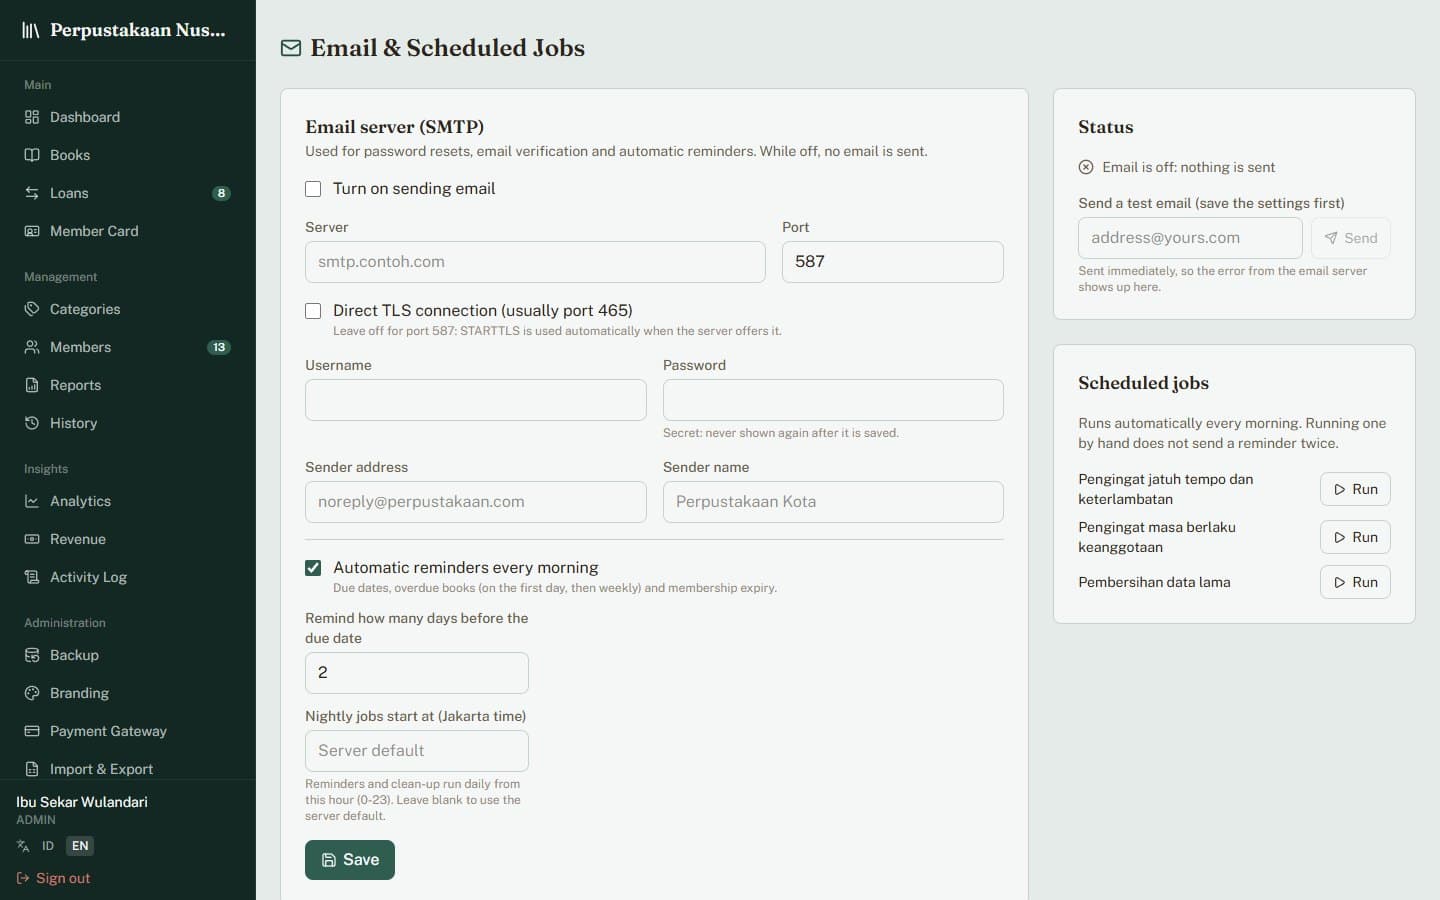
Task: Open the Loans page
Action: [x=128, y=193]
